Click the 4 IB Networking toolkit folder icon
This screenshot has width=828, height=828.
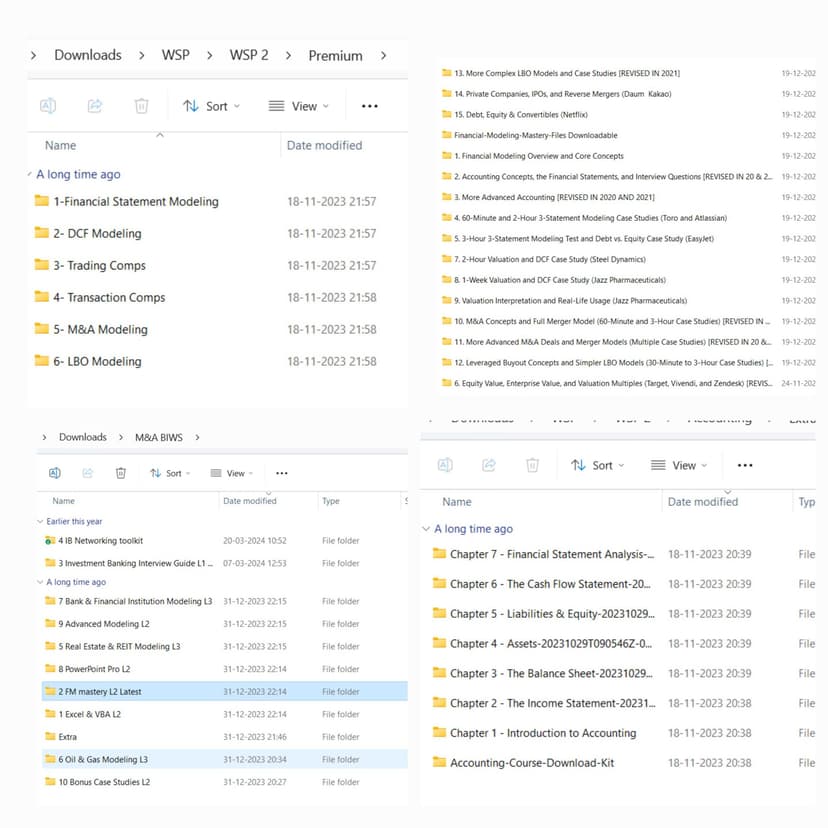pos(50,541)
